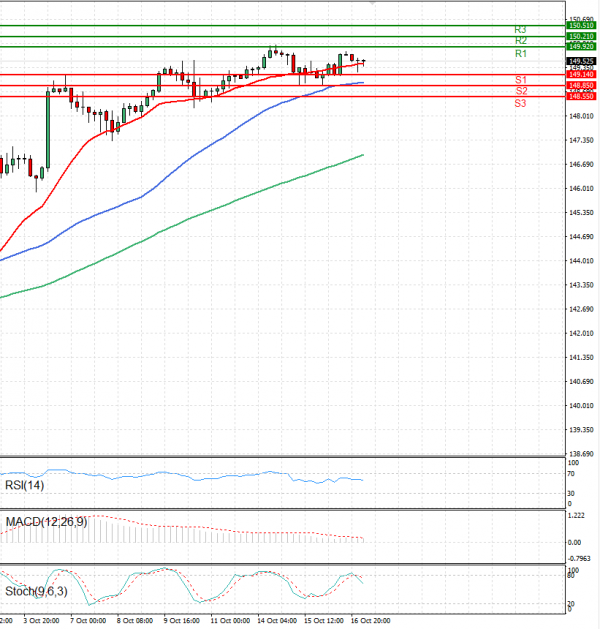The image size is (600, 629).
Task: Select the 149.920 green price tag
Action: click(581, 47)
